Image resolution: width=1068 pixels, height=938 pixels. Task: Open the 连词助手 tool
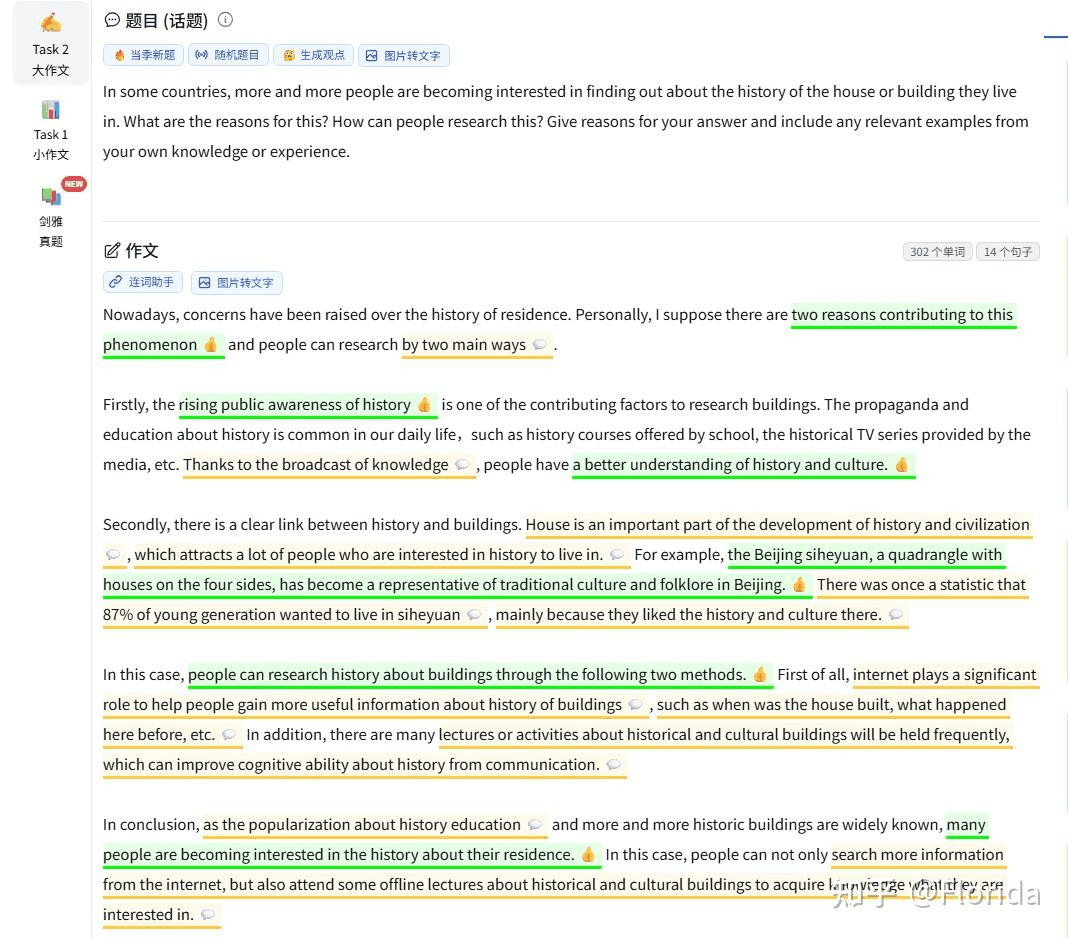point(142,282)
